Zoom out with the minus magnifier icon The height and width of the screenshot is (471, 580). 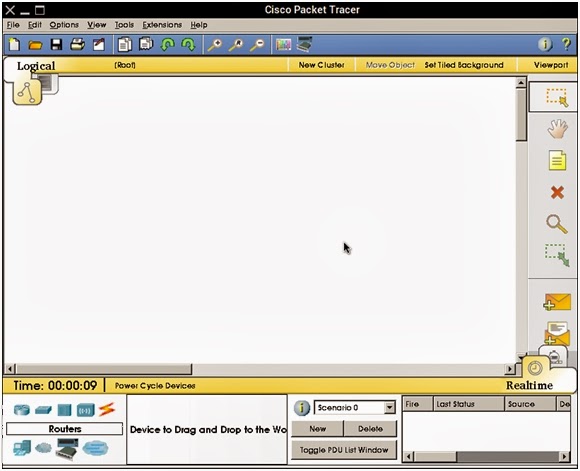pyautogui.click(x=257, y=45)
